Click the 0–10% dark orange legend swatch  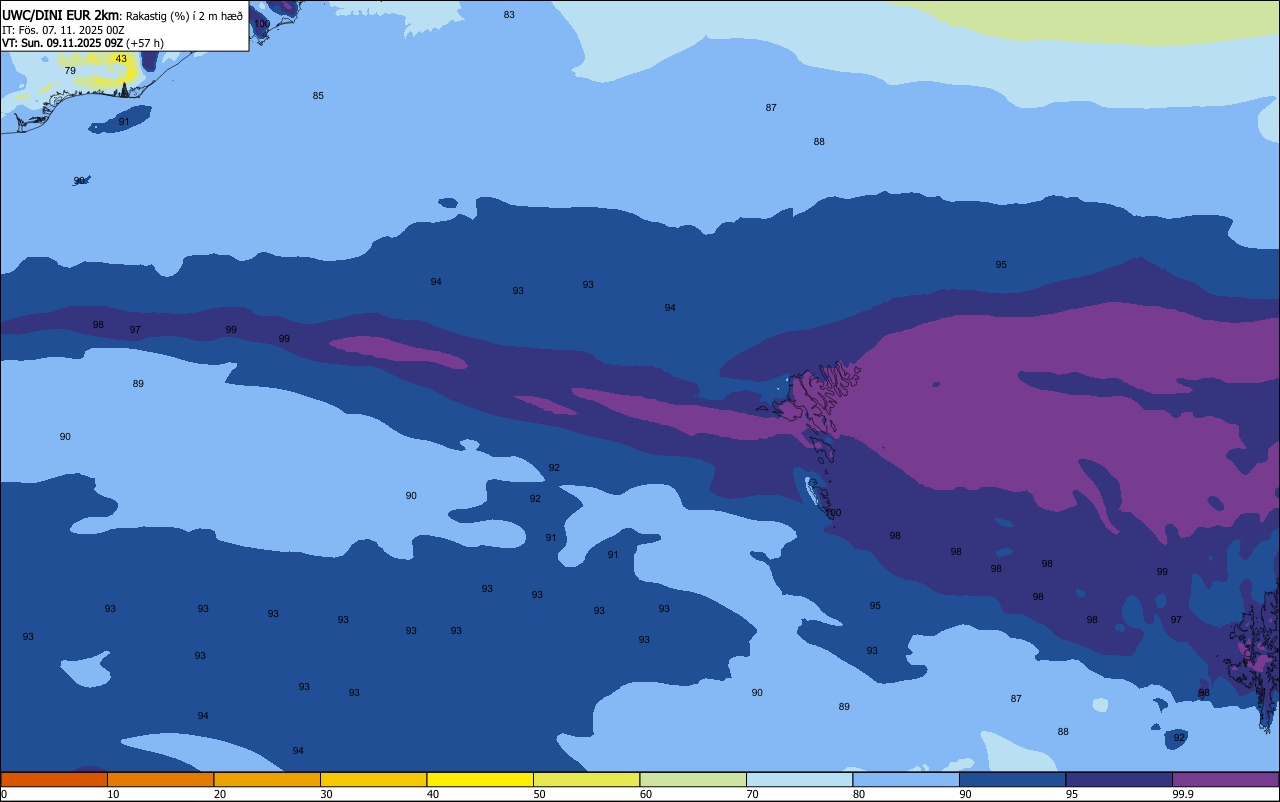click(x=53, y=779)
